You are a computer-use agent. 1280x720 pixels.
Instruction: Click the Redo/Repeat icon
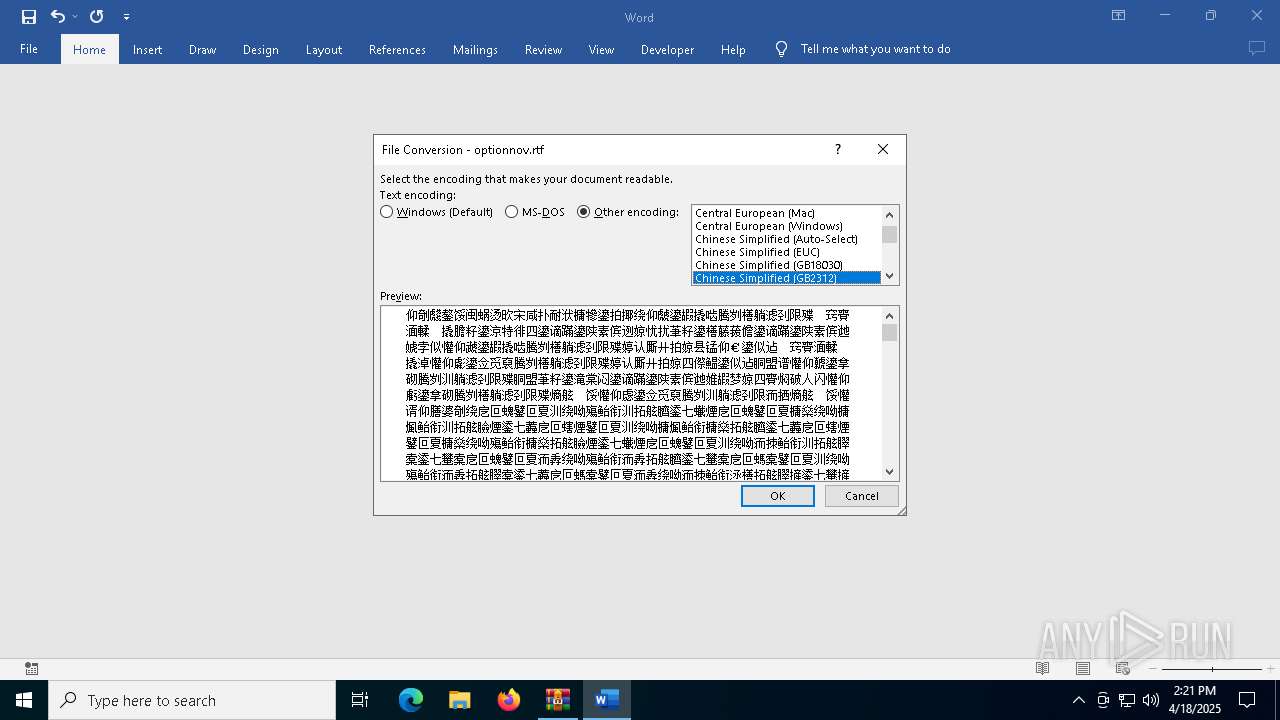(96, 16)
